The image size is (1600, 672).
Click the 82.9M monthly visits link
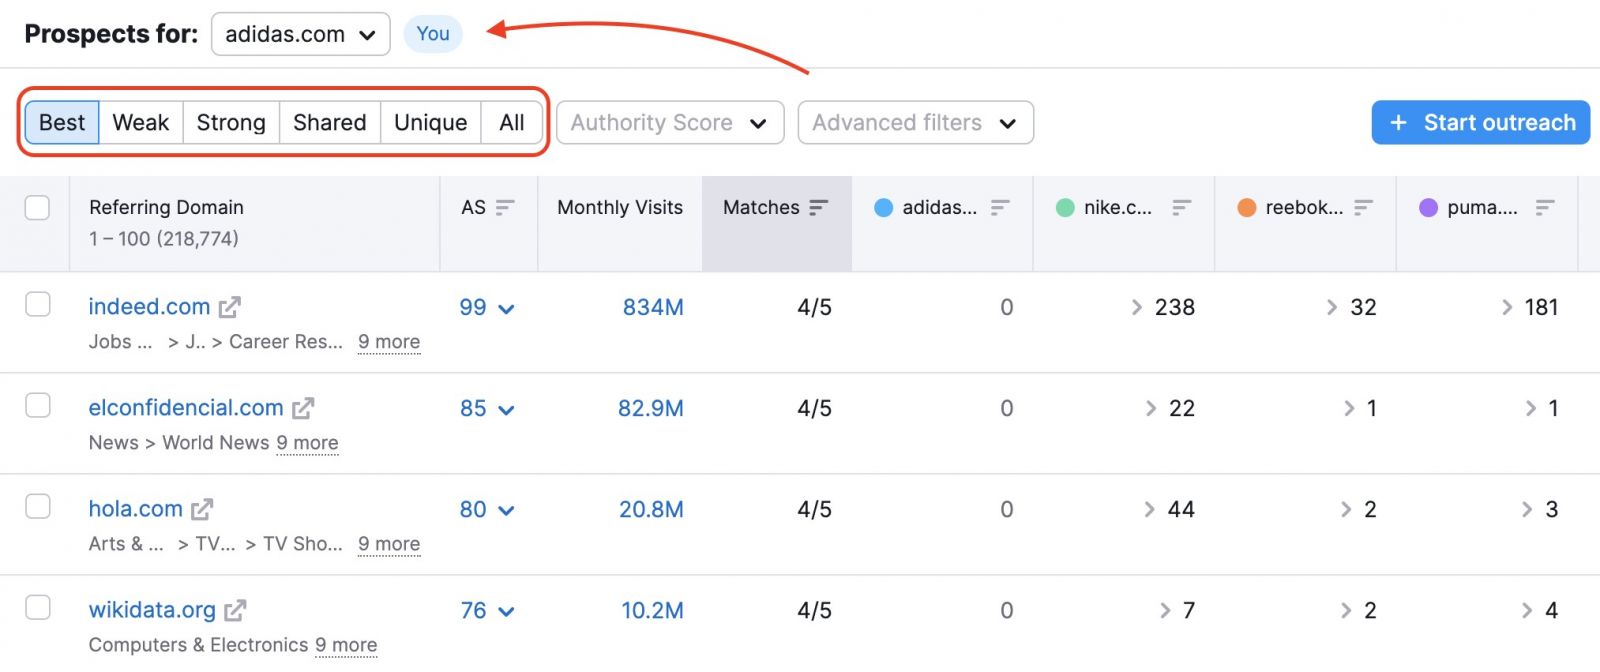pyautogui.click(x=651, y=408)
